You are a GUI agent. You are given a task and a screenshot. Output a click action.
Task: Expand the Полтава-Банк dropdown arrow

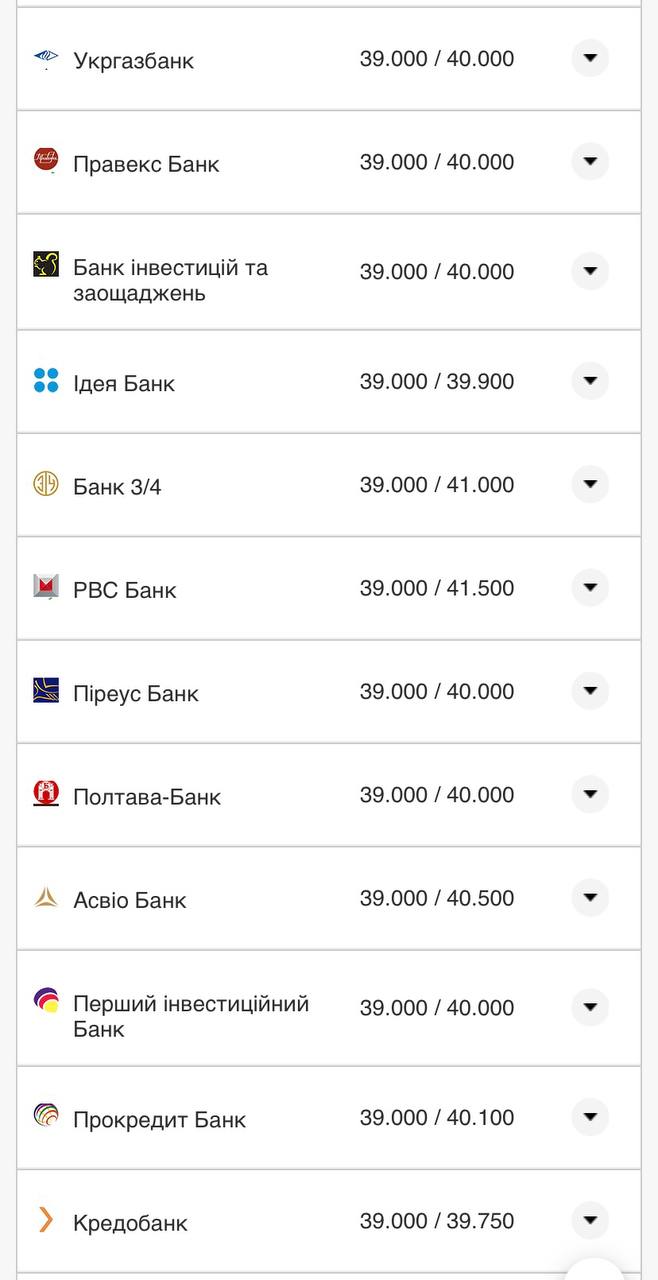[x=590, y=794]
